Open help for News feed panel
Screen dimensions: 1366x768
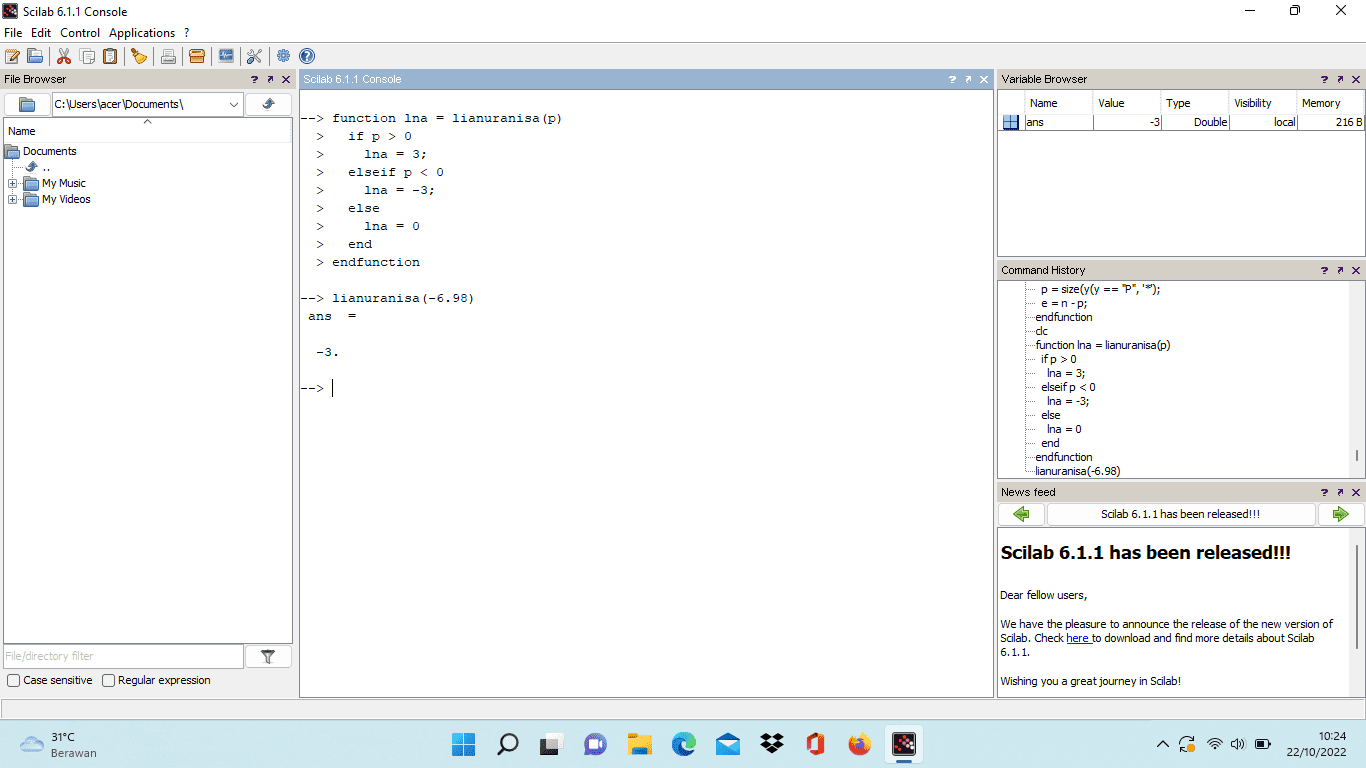[x=1324, y=492]
